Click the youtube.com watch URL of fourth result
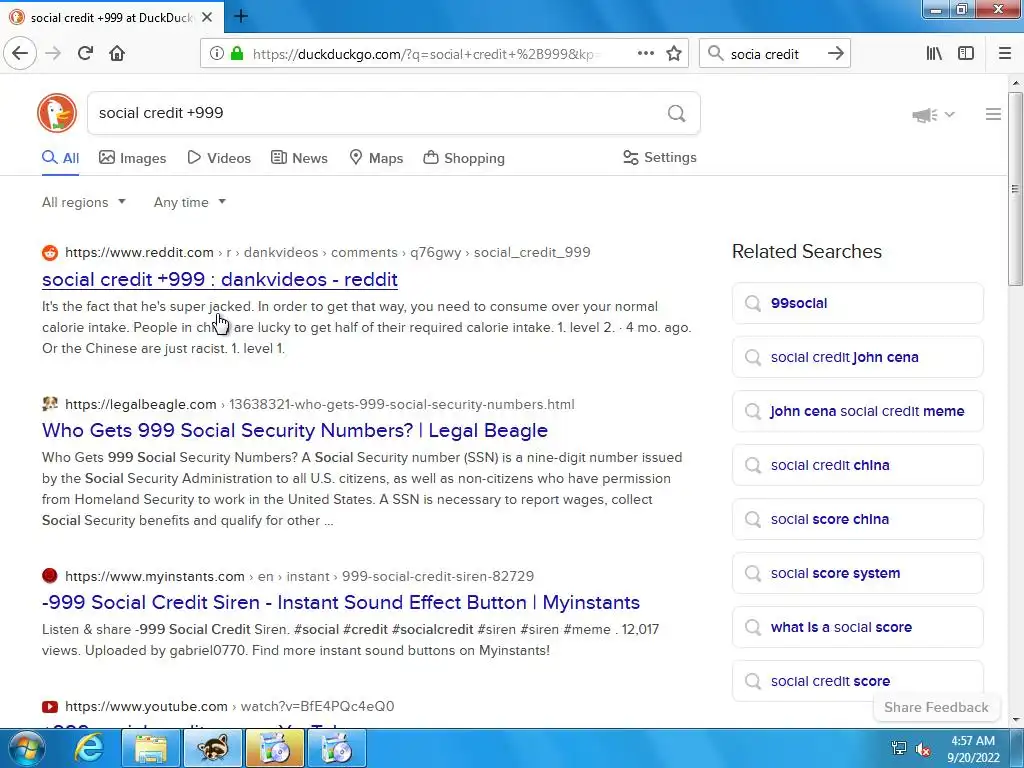 point(230,707)
